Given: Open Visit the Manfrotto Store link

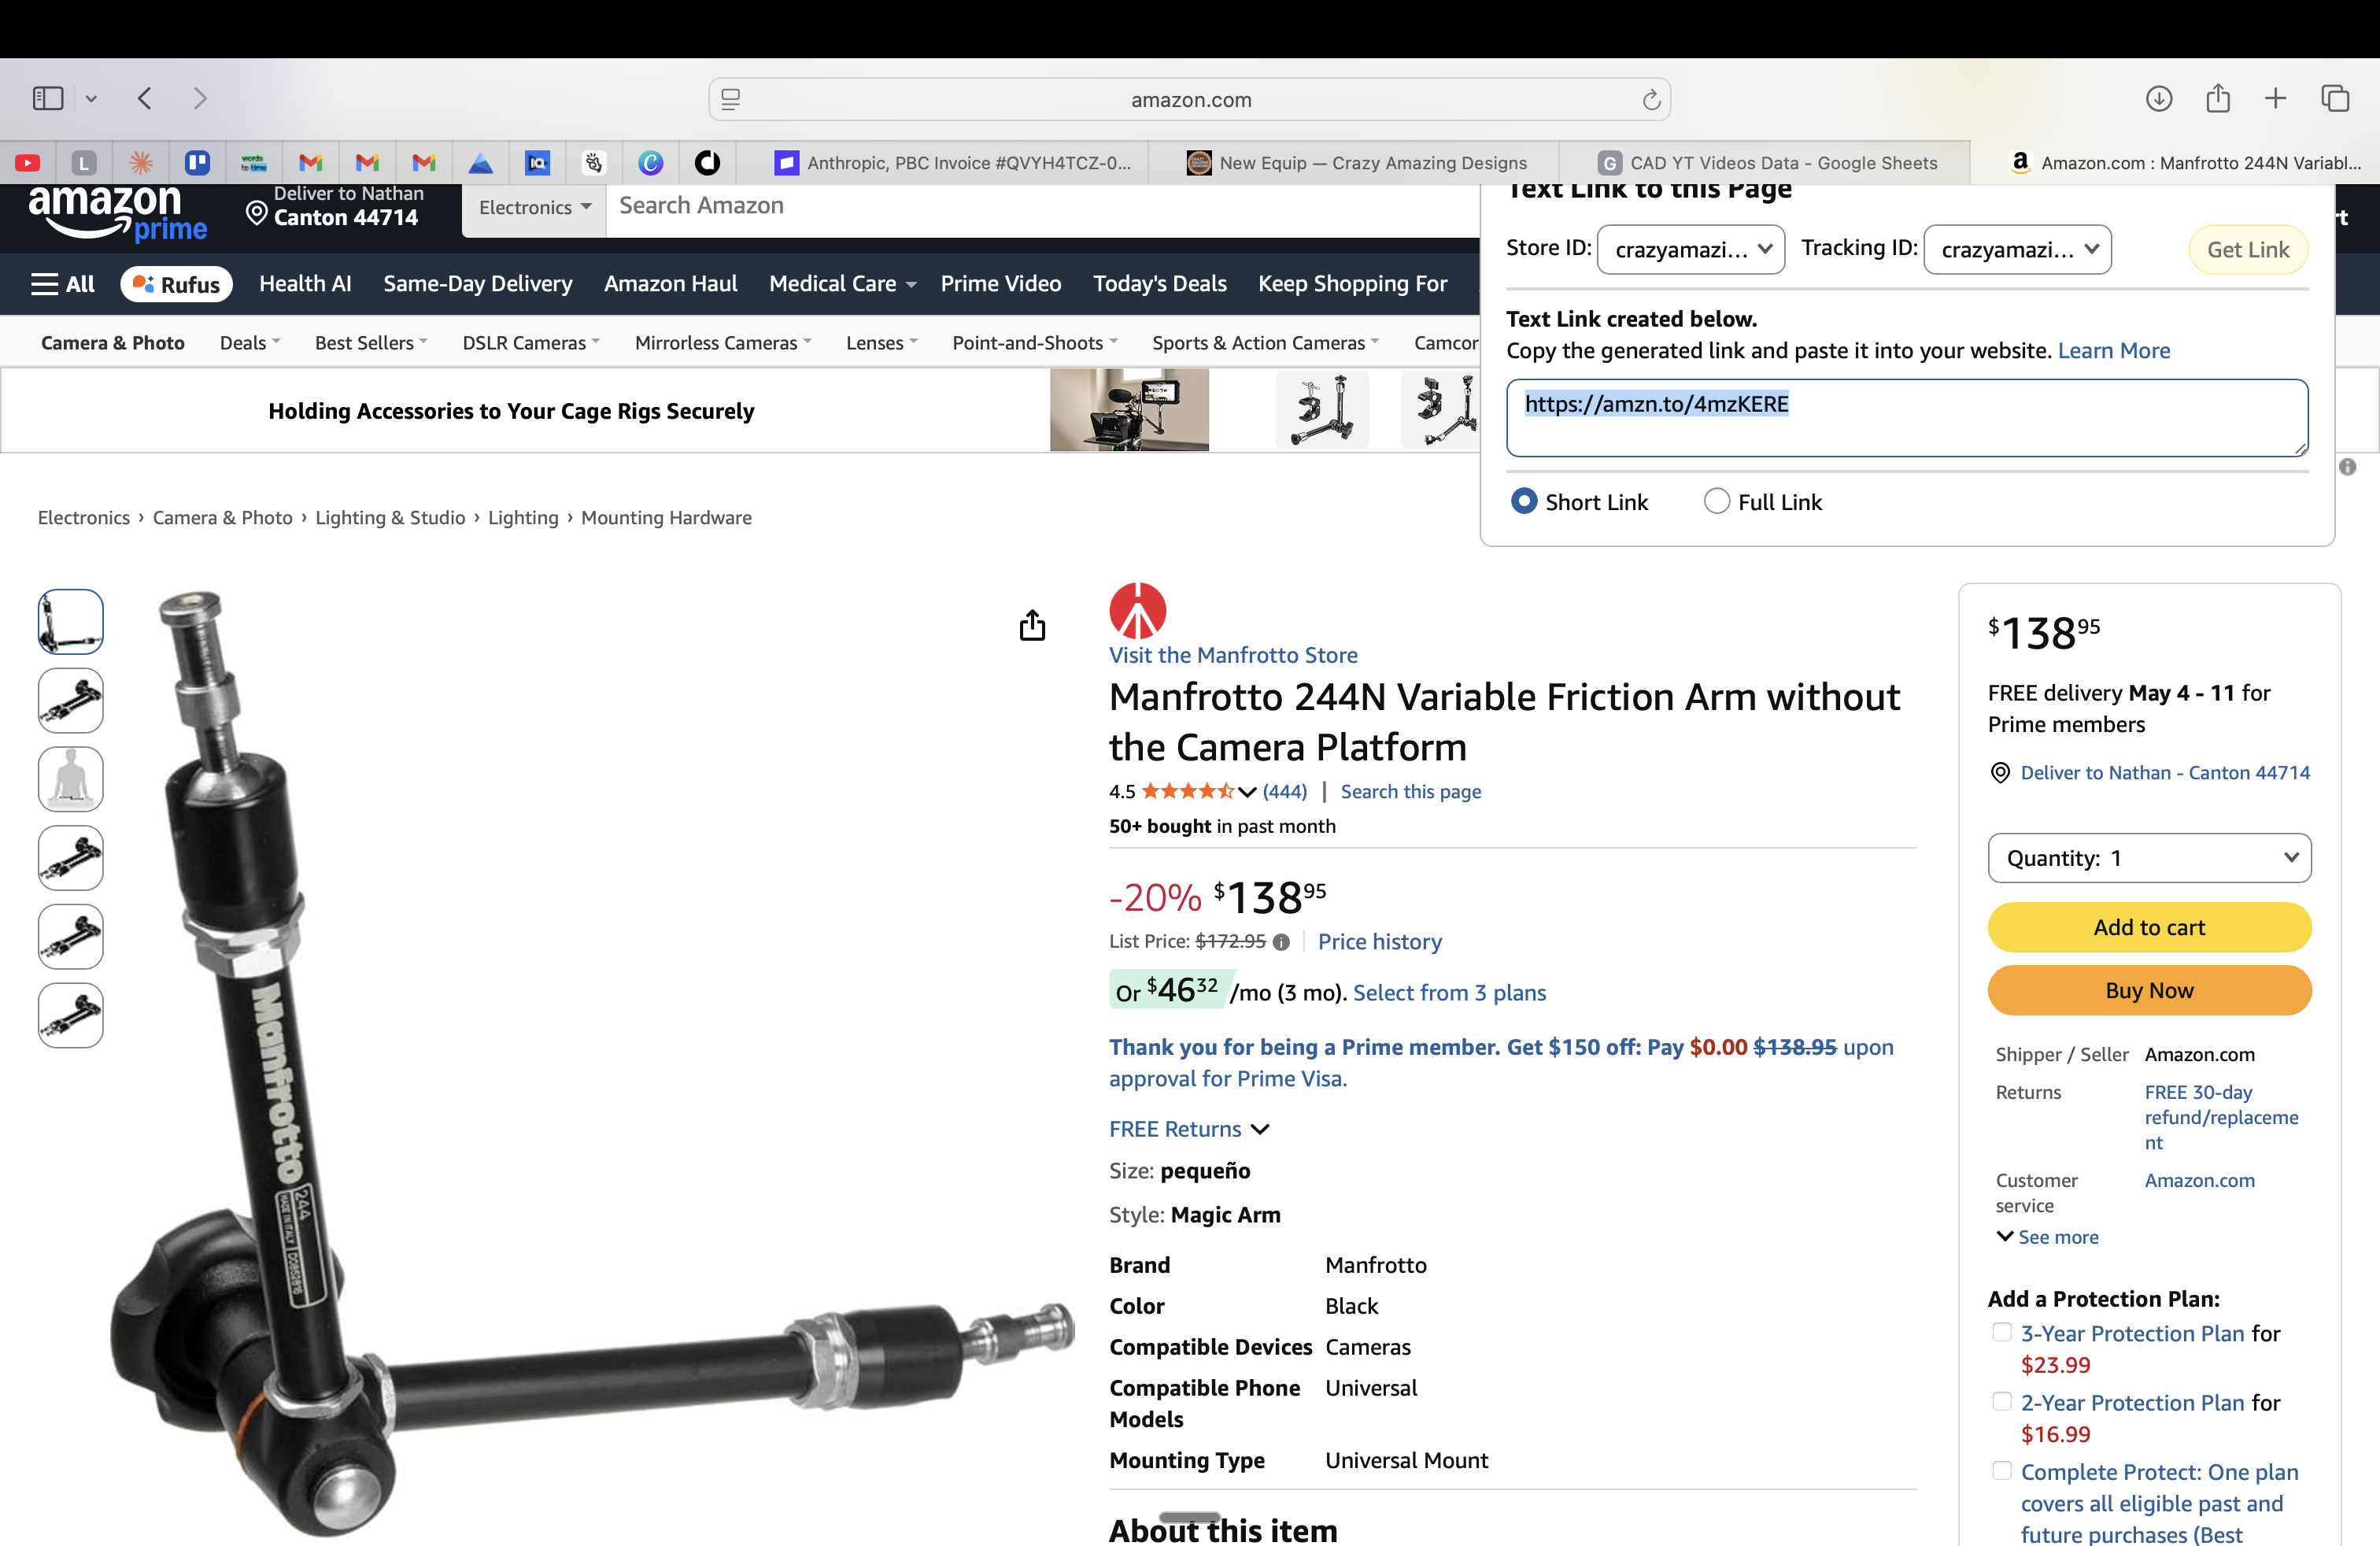Looking at the screenshot, I should 1233,655.
